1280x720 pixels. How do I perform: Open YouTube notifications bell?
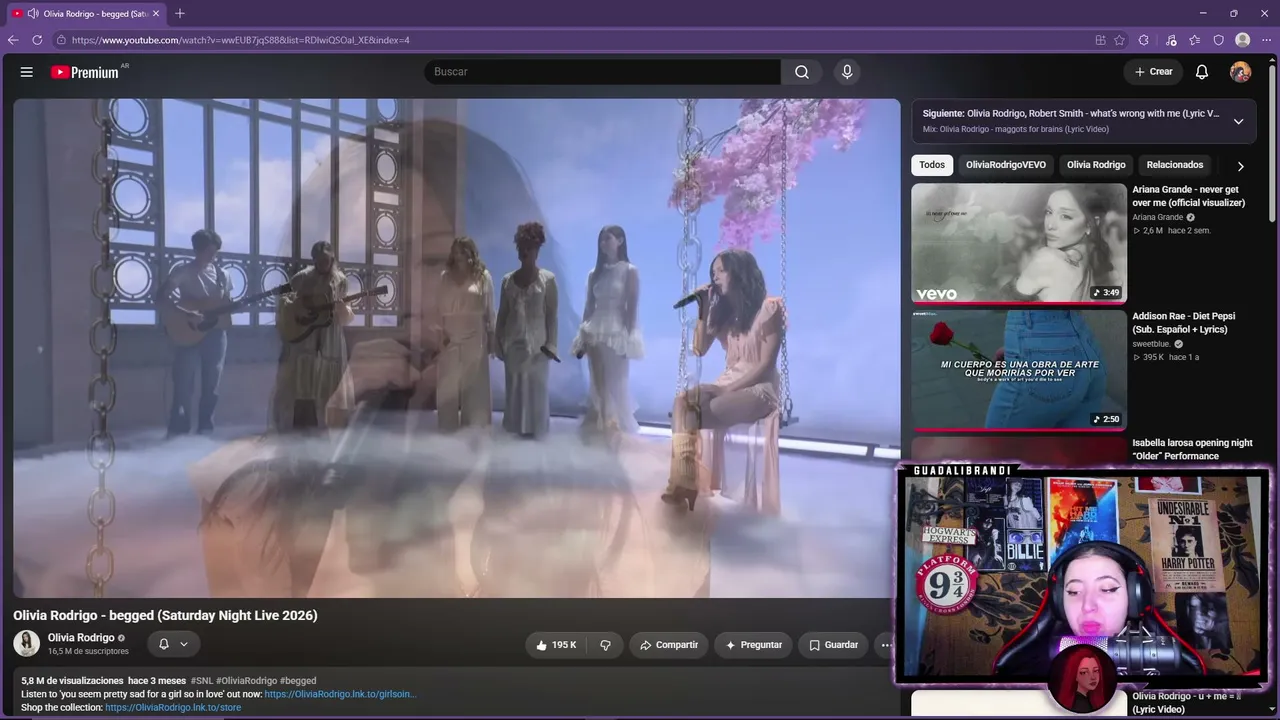[1202, 72]
